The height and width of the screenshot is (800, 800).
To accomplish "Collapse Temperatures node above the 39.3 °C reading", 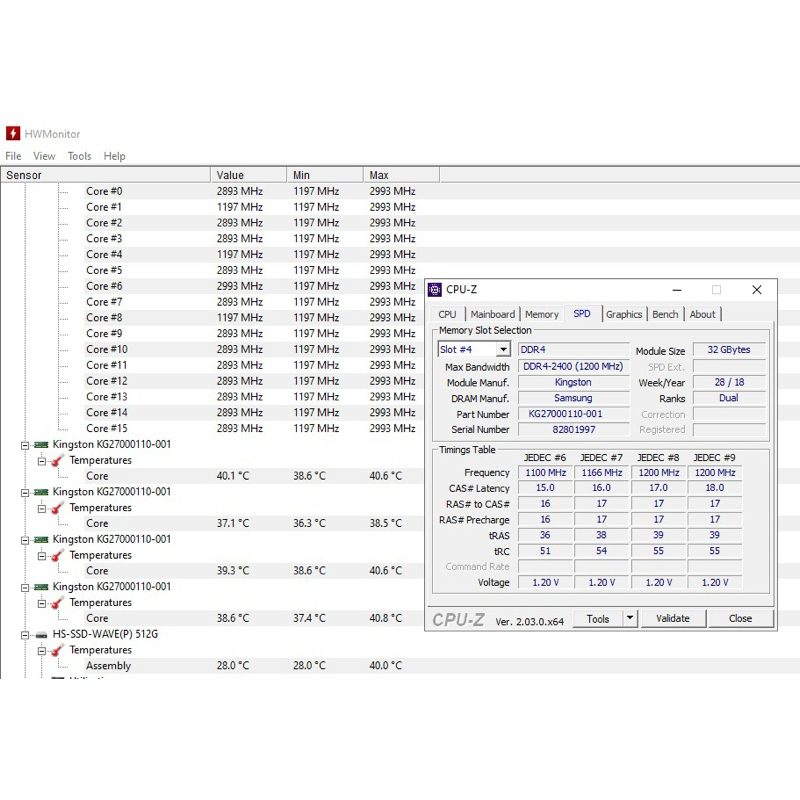I will pos(42,555).
